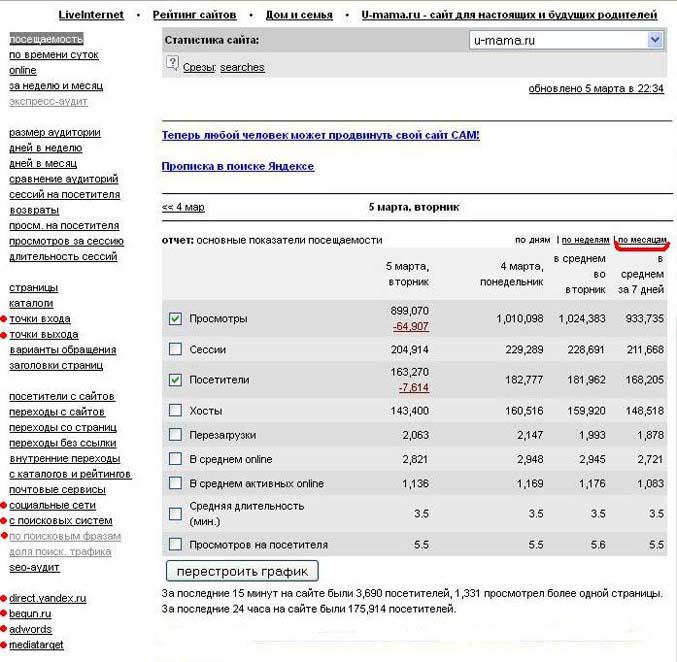Viewport: 677px width, 662px height.
Task: Open экспресс-аудит sidebar link
Action: click(48, 101)
